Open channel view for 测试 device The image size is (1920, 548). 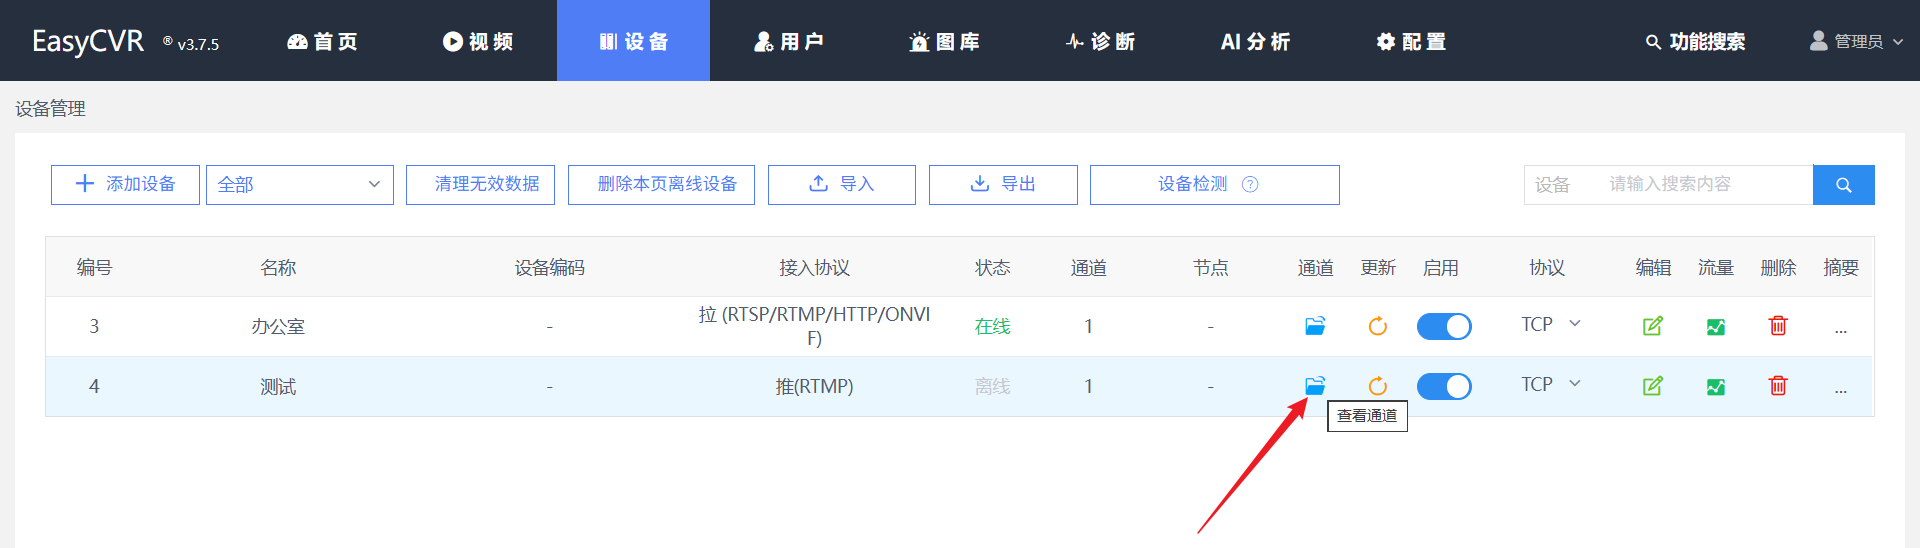[x=1315, y=386]
